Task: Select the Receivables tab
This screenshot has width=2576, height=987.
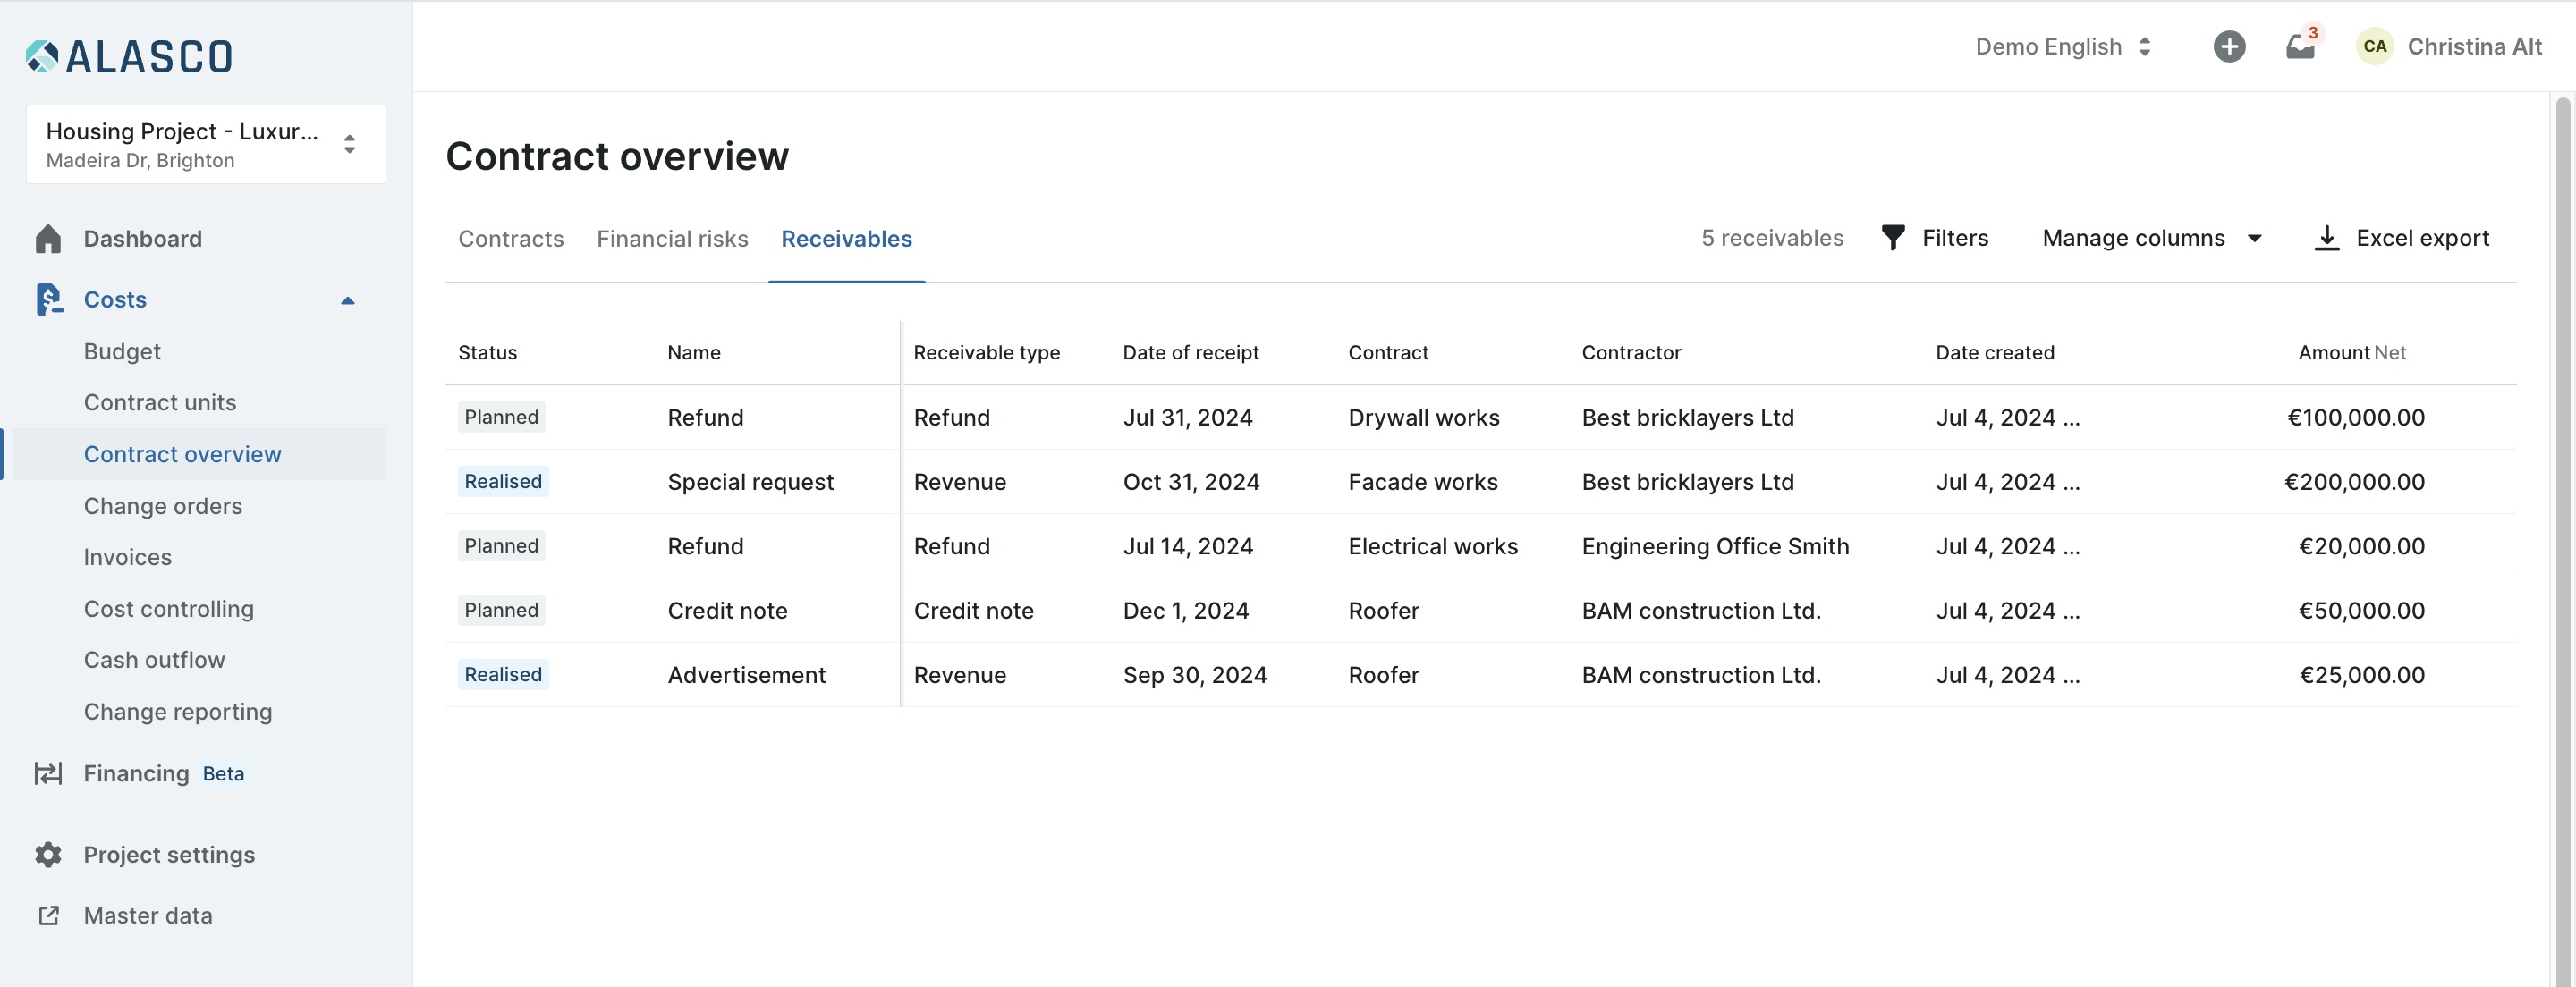Action: pyautogui.click(x=846, y=239)
